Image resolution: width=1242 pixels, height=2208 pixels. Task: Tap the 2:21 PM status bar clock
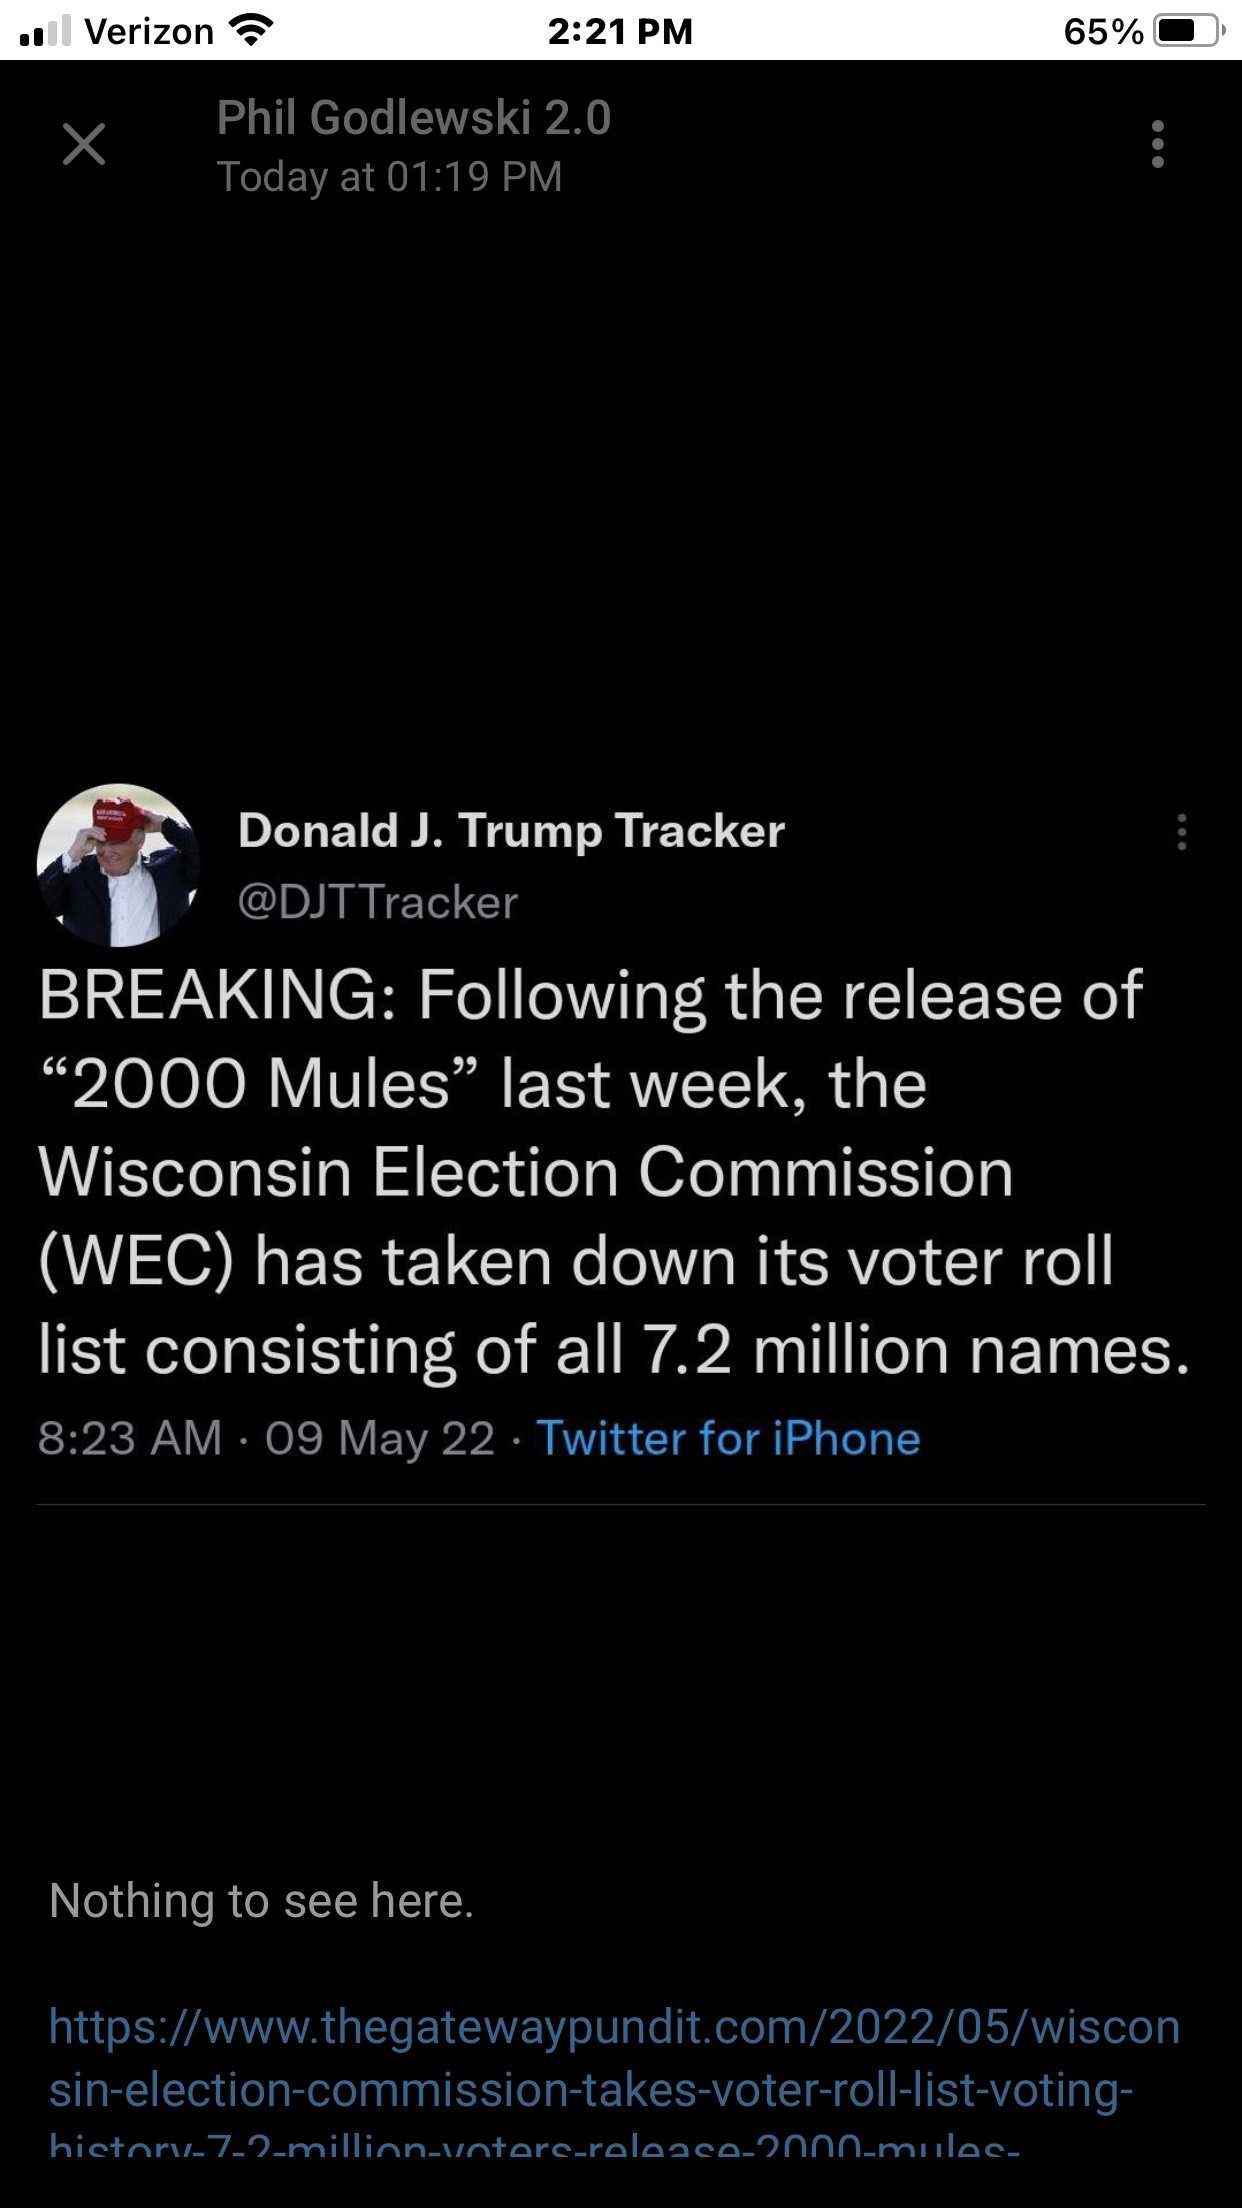[620, 31]
